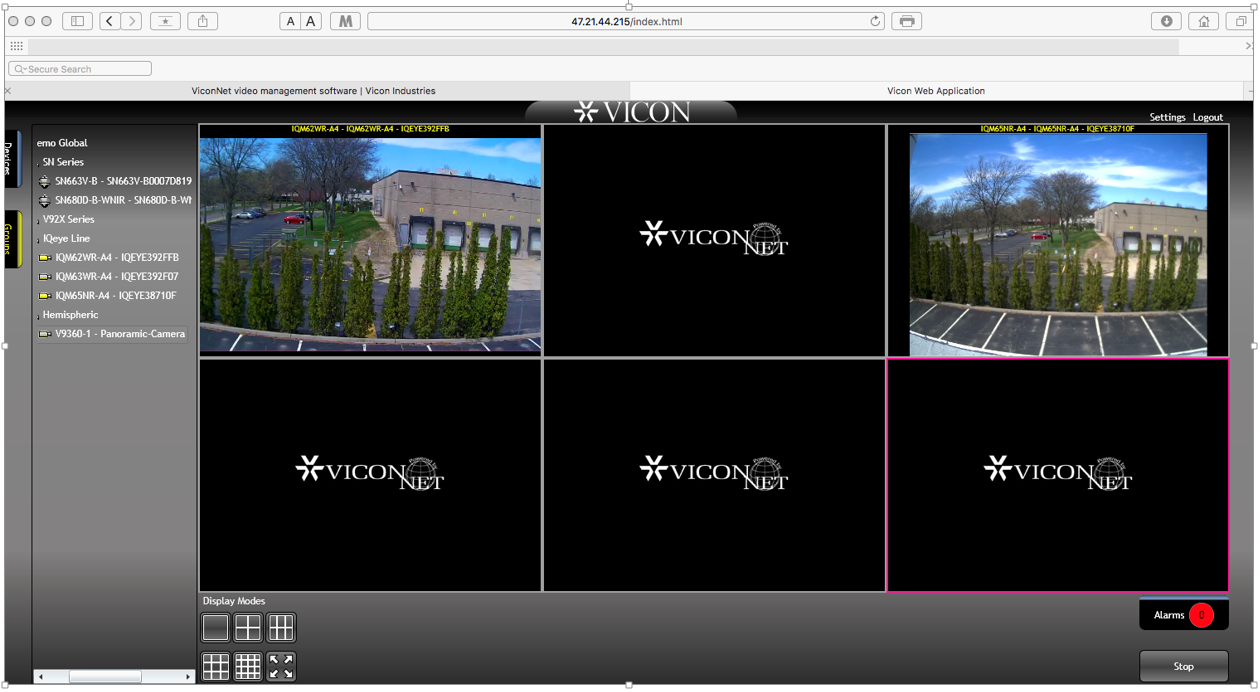This screenshot has width=1260, height=692.
Task: Collapse the IQeye Line tree group
Action: (x=39, y=240)
